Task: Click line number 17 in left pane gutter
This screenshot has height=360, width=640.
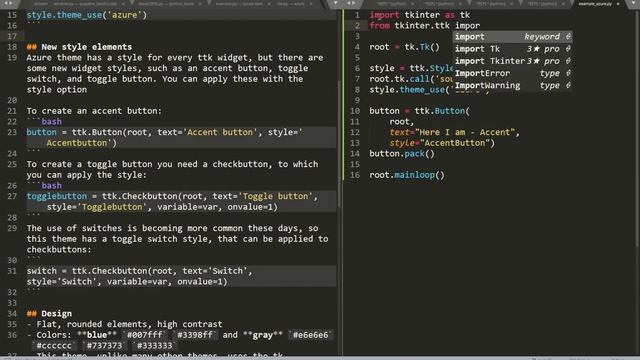Action: click(12, 36)
